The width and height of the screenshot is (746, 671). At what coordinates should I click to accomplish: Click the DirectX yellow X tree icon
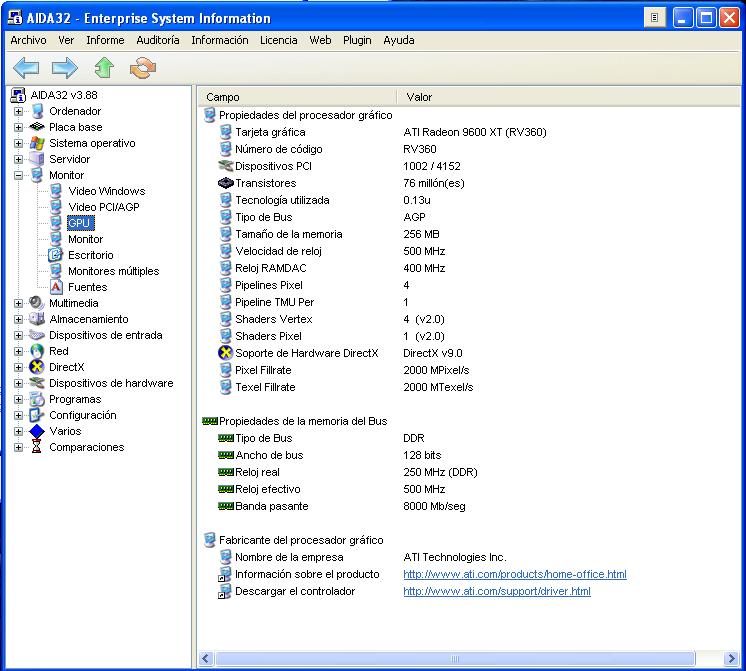point(37,367)
